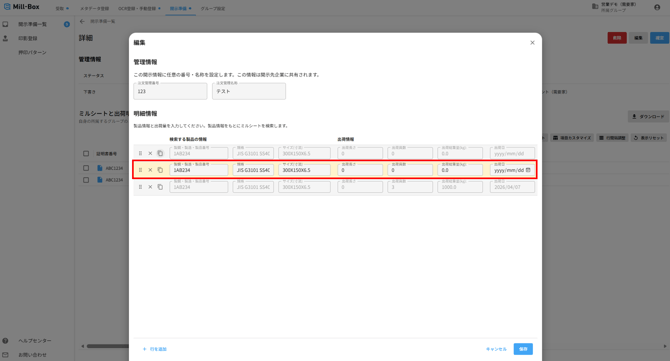Click the 0.0 weight field in highlighted row
This screenshot has height=361, width=670.
click(460, 170)
